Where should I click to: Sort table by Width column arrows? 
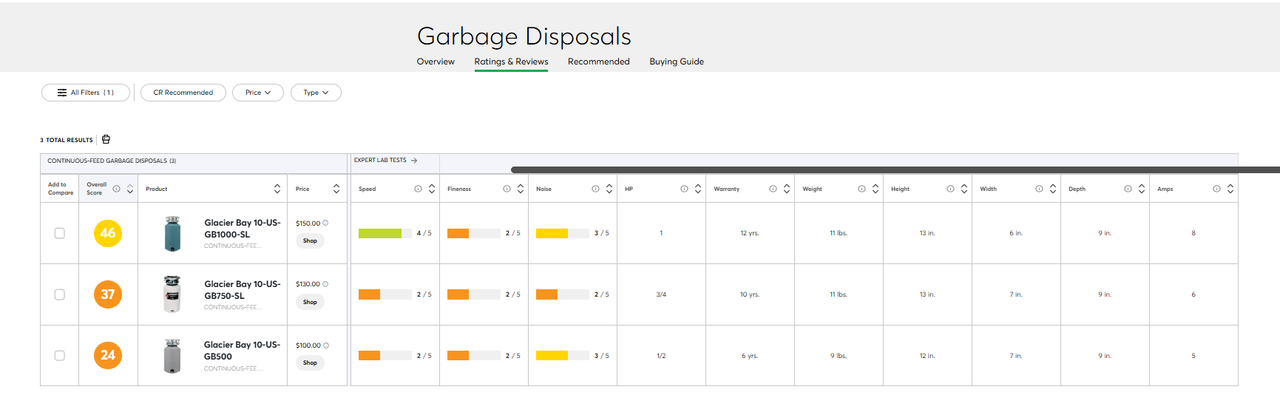[1052, 188]
